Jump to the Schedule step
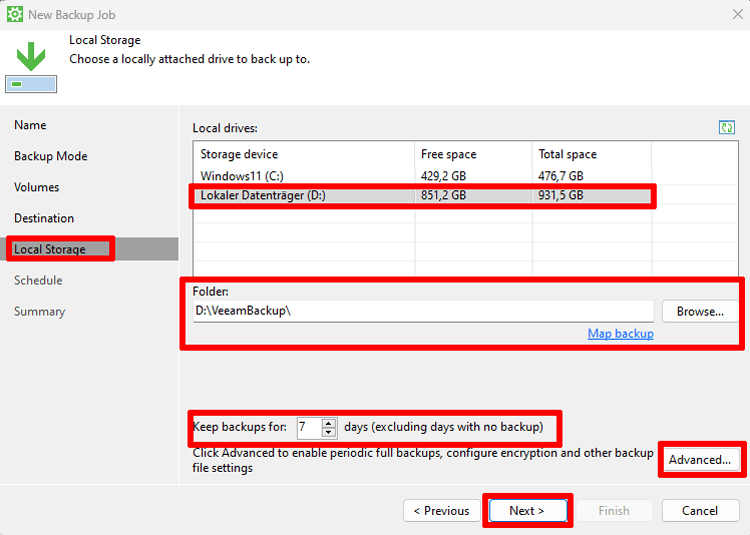The image size is (750, 535). pyautogui.click(x=38, y=280)
